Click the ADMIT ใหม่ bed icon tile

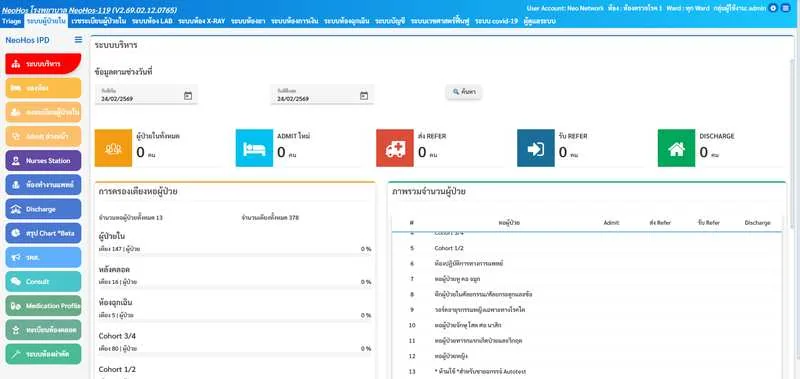click(254, 148)
